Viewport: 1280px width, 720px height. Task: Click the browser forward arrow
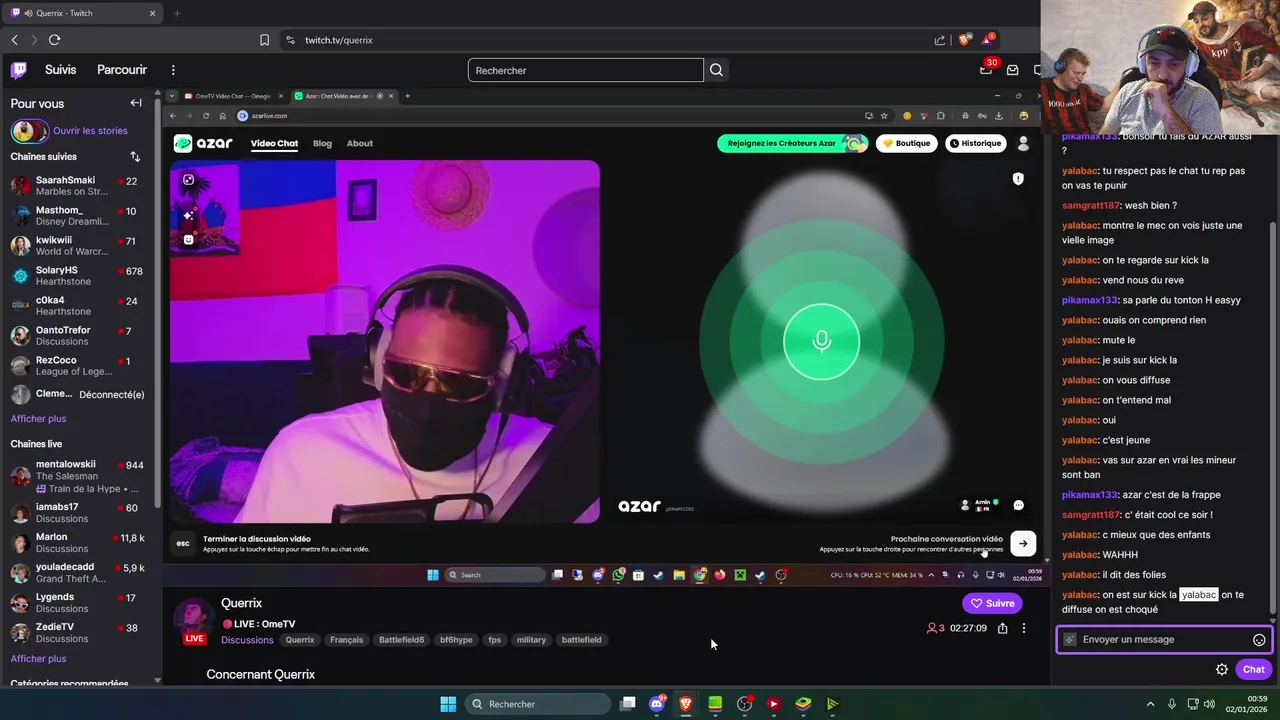point(33,40)
